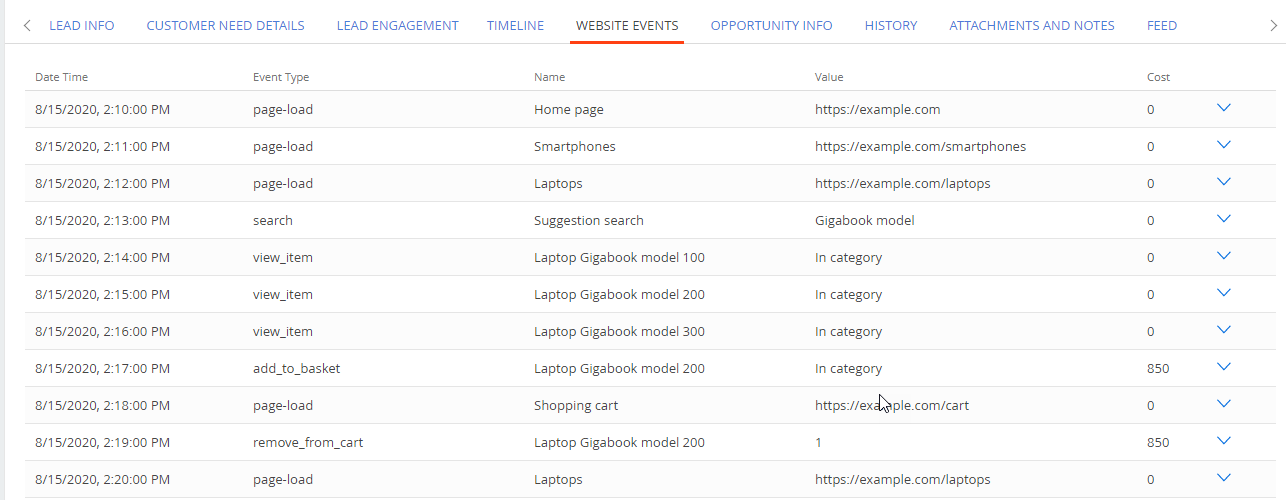Click the https://example.com/cart value
This screenshot has width=1286, height=500.
pos(892,406)
